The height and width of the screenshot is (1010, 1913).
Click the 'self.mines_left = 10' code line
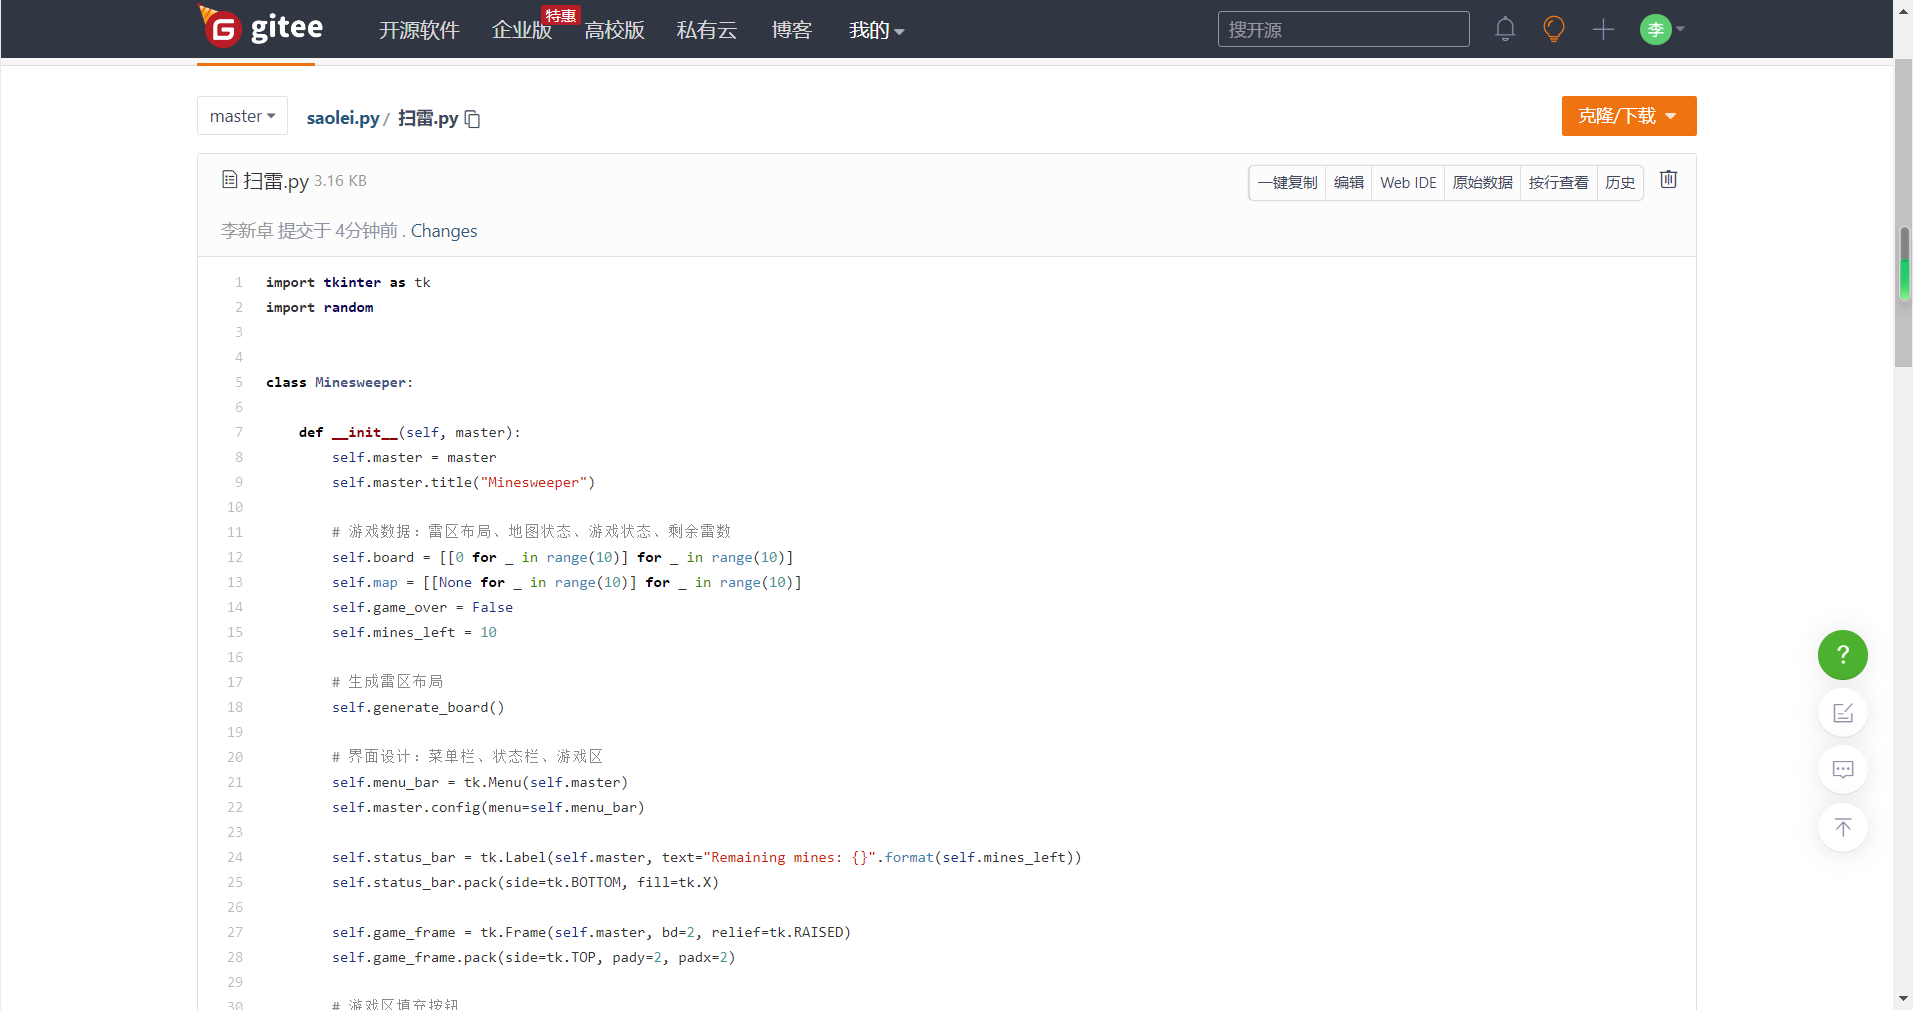pyautogui.click(x=414, y=632)
